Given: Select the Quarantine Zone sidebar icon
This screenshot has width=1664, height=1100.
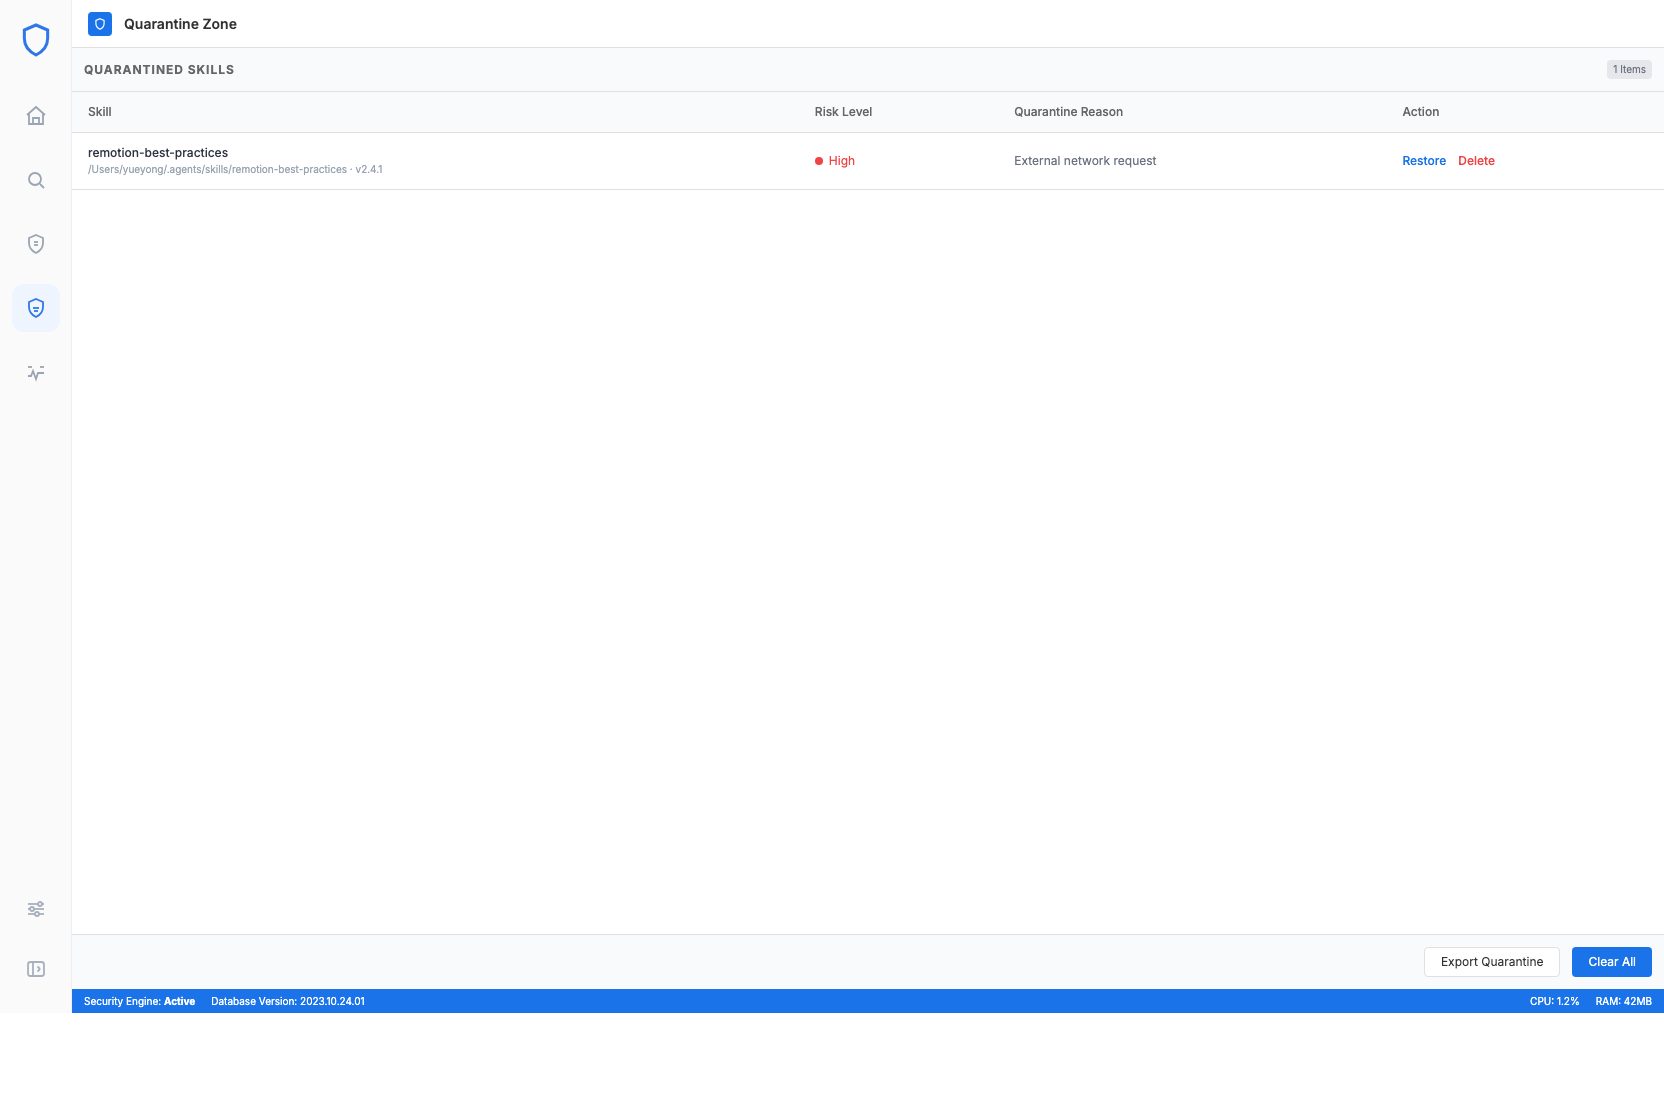Looking at the screenshot, I should click(x=36, y=308).
